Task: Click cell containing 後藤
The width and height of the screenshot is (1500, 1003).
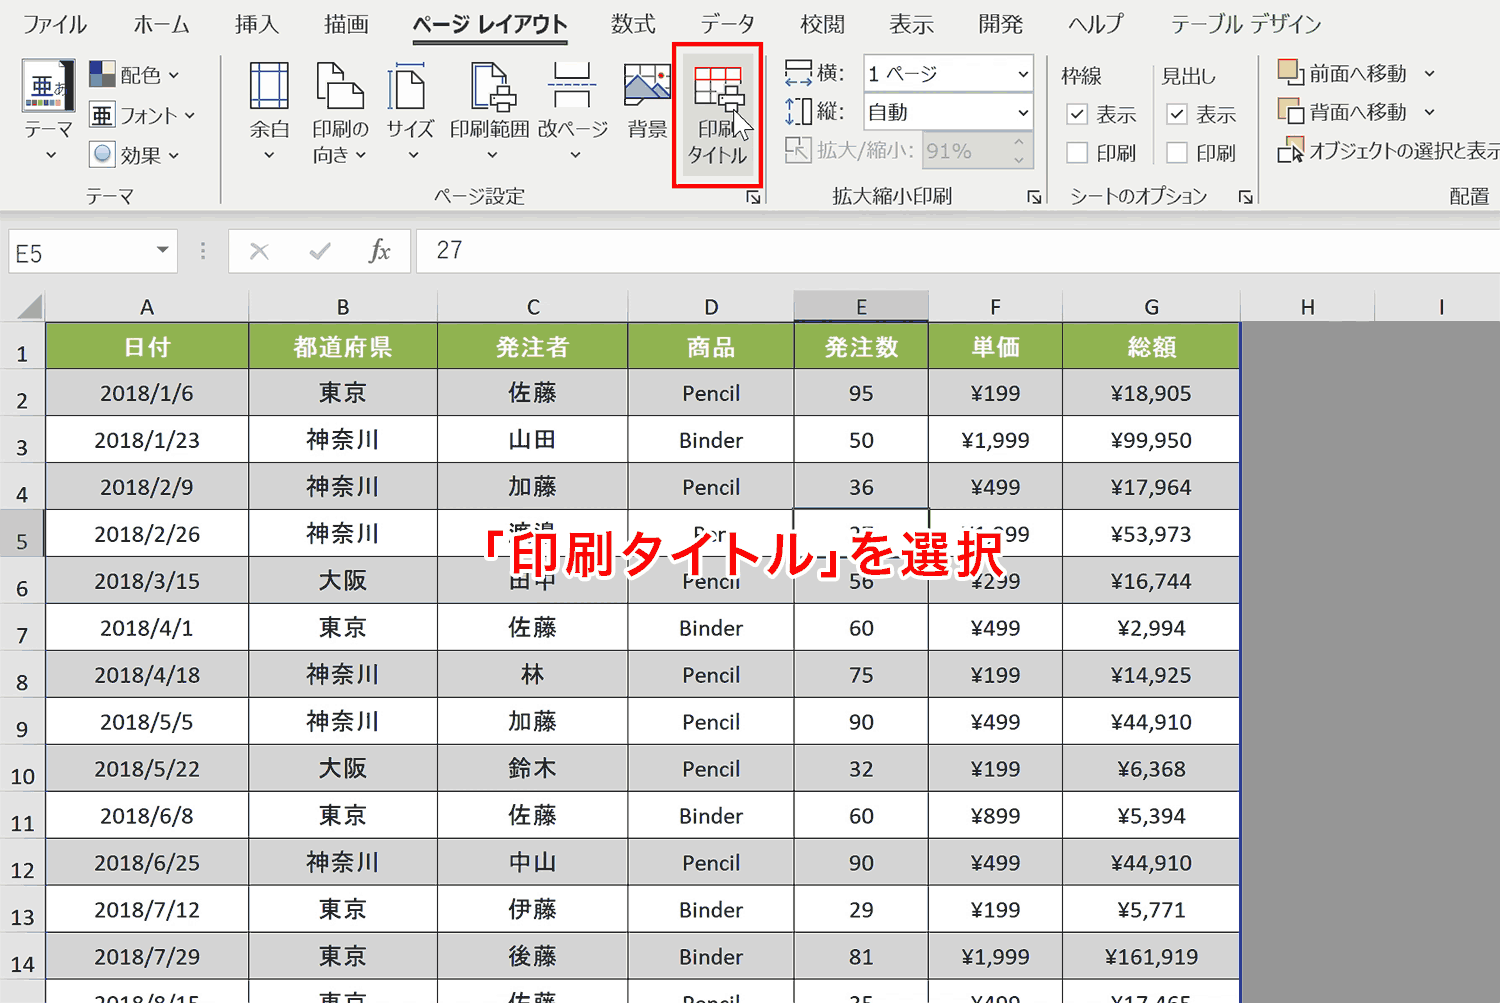Action: [x=533, y=957]
